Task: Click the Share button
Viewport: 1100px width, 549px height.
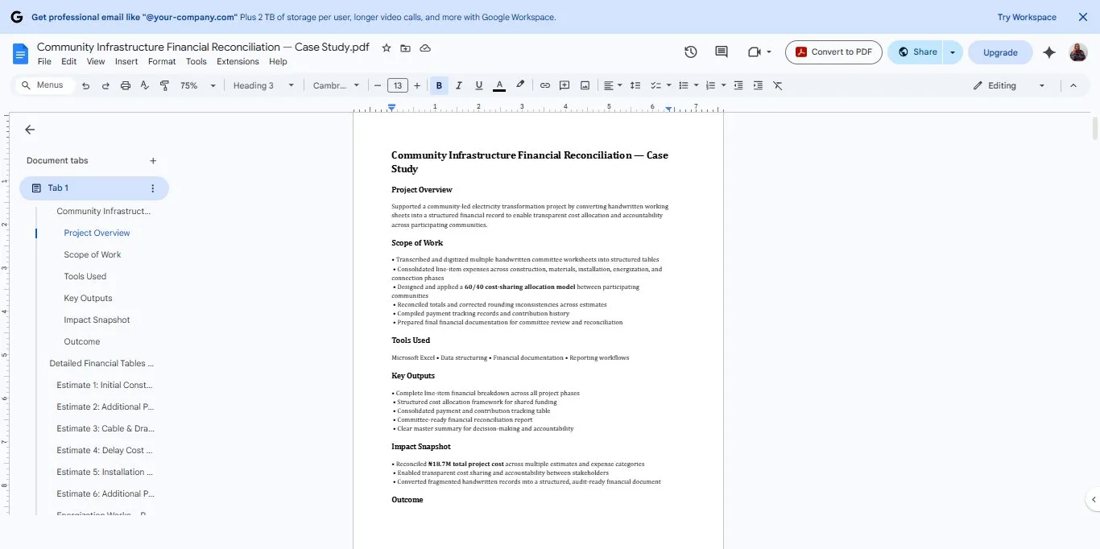Action: (x=917, y=52)
